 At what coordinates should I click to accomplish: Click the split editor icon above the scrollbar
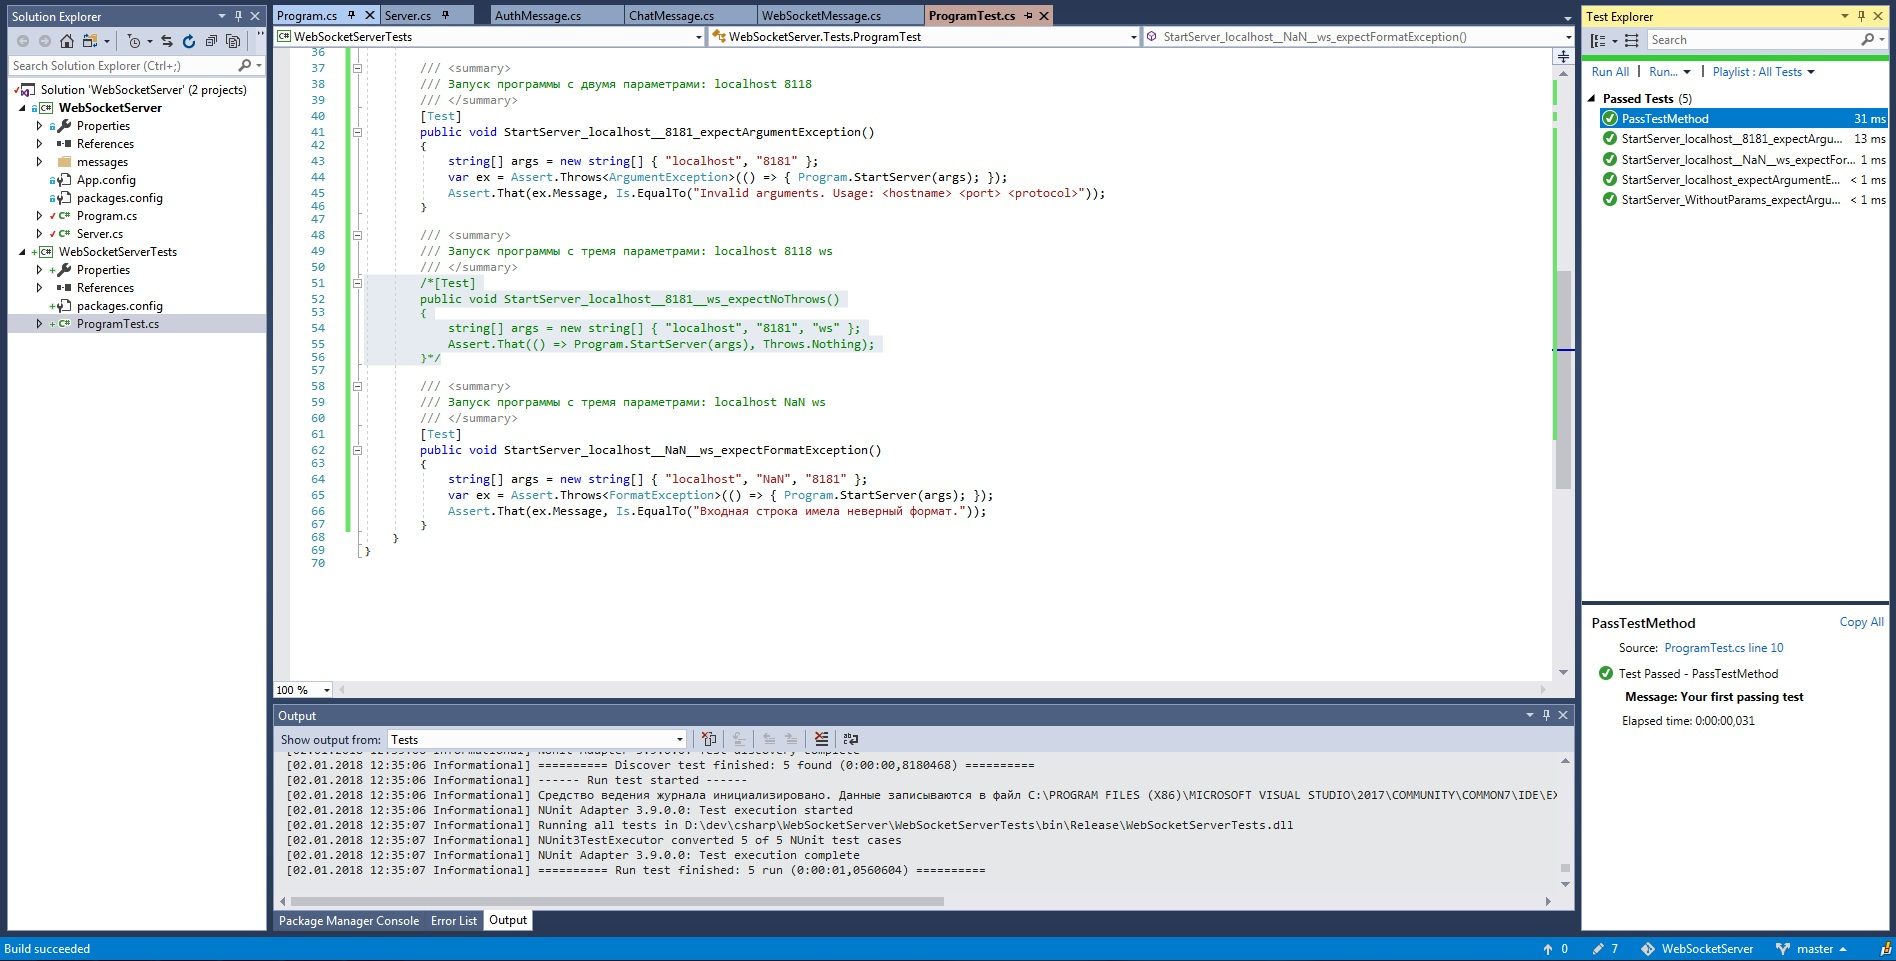click(1563, 57)
